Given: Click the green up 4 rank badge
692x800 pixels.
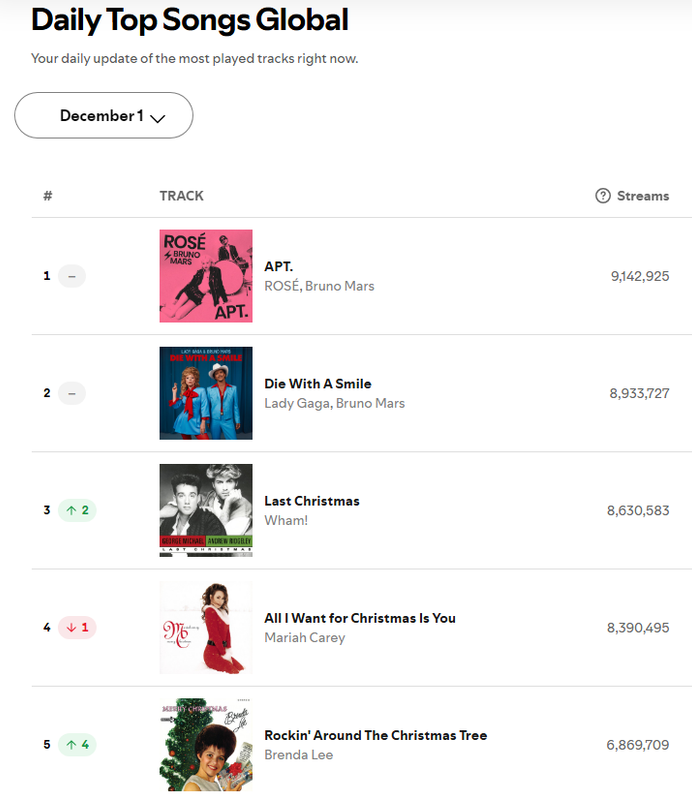Looking at the screenshot, I should point(77,745).
